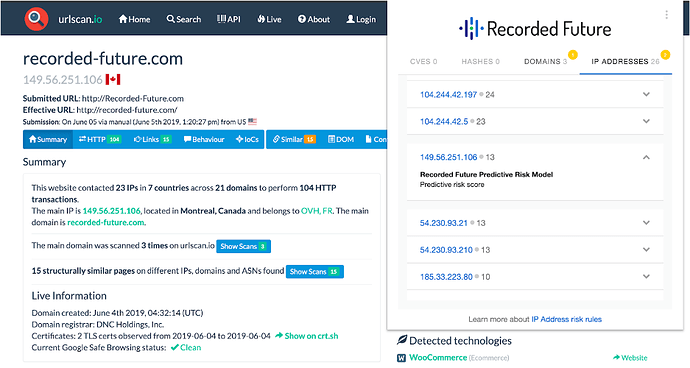Click the WooCommerce technology link
Image resolution: width=690 pixels, height=368 pixels.
pyautogui.click(x=438, y=357)
